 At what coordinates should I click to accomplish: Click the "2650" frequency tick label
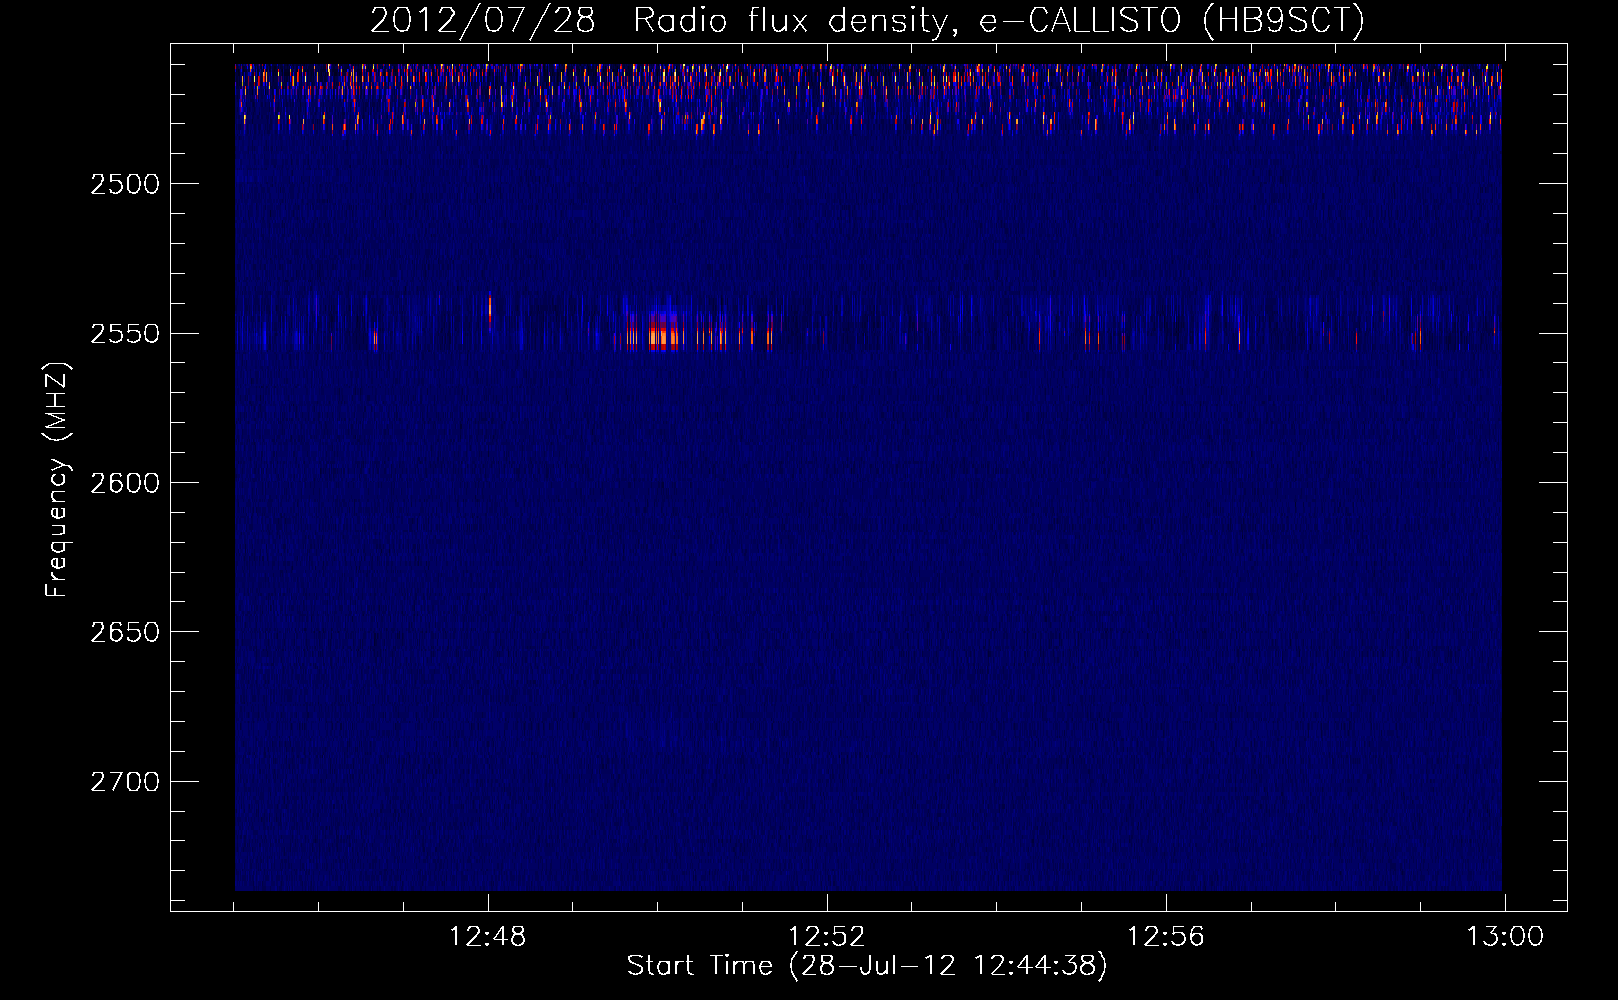click(x=125, y=632)
